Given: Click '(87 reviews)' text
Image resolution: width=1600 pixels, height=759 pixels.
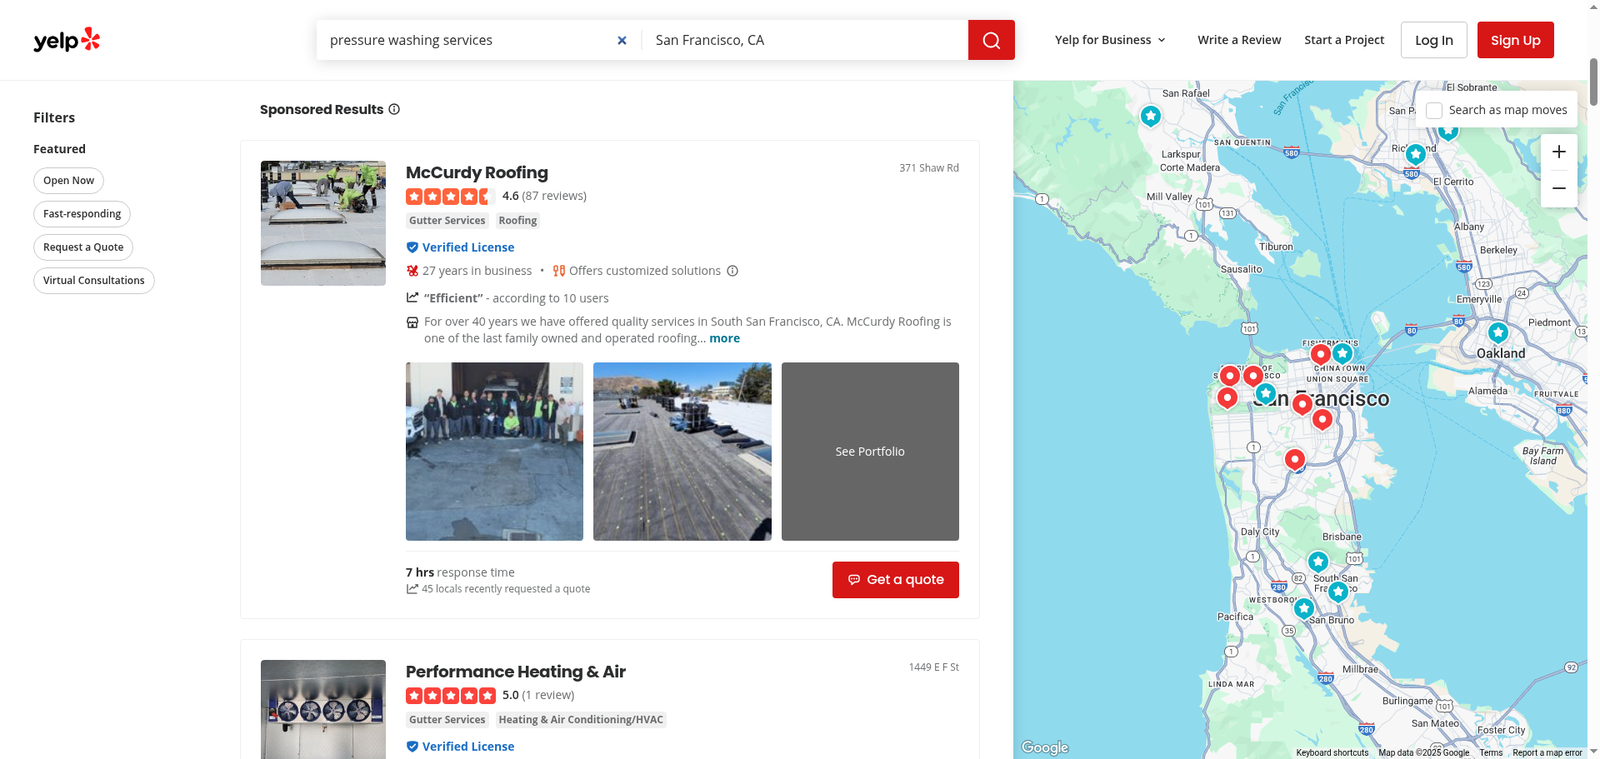Looking at the screenshot, I should [x=554, y=196].
